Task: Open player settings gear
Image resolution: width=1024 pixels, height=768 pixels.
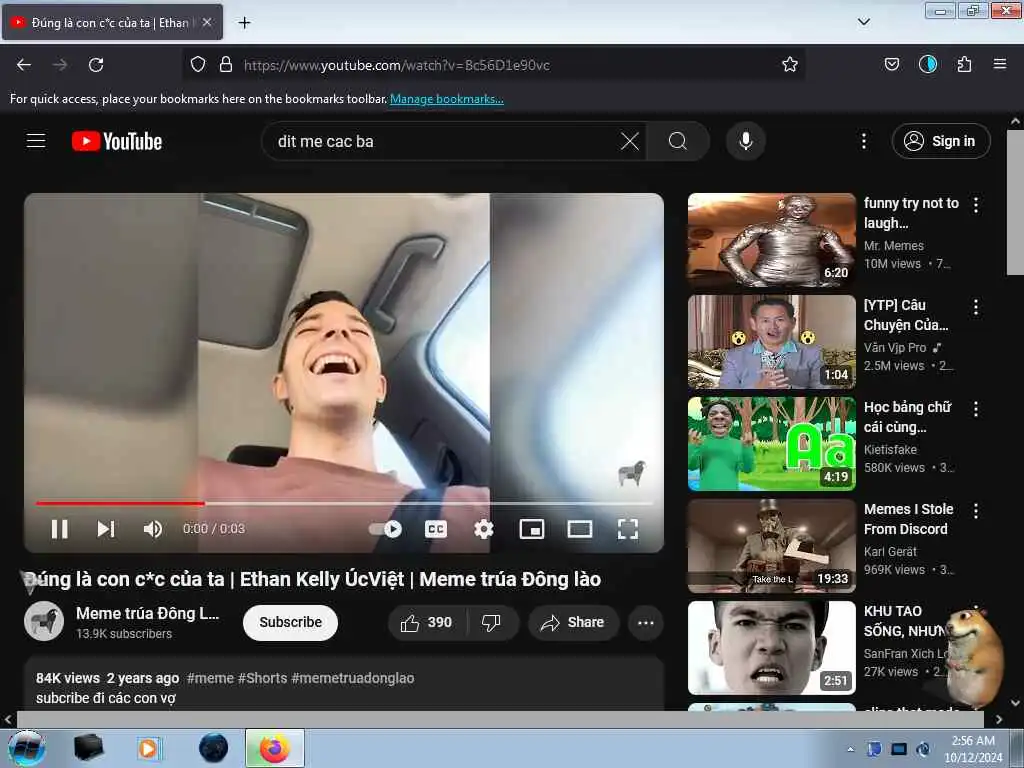Action: point(483,529)
